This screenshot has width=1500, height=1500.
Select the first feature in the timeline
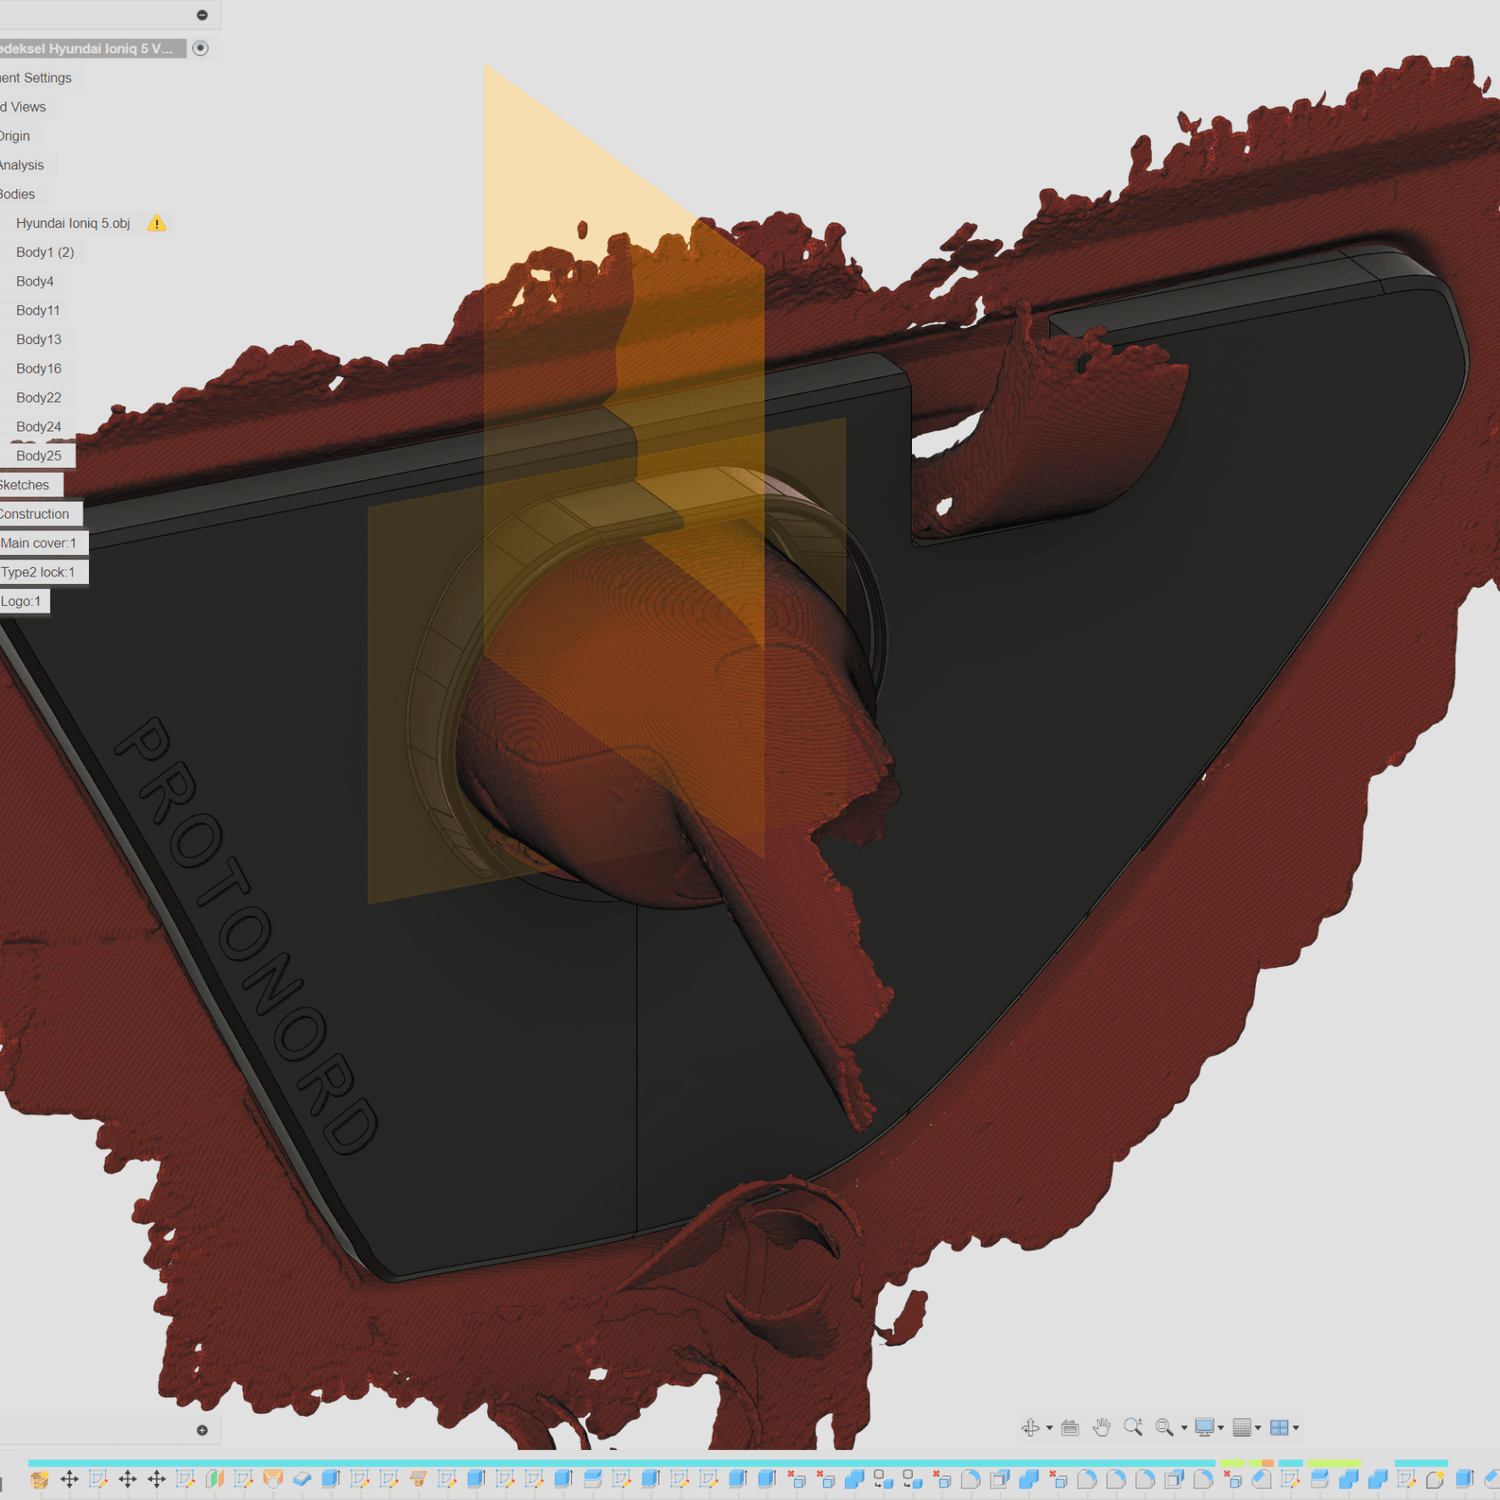40,1479
